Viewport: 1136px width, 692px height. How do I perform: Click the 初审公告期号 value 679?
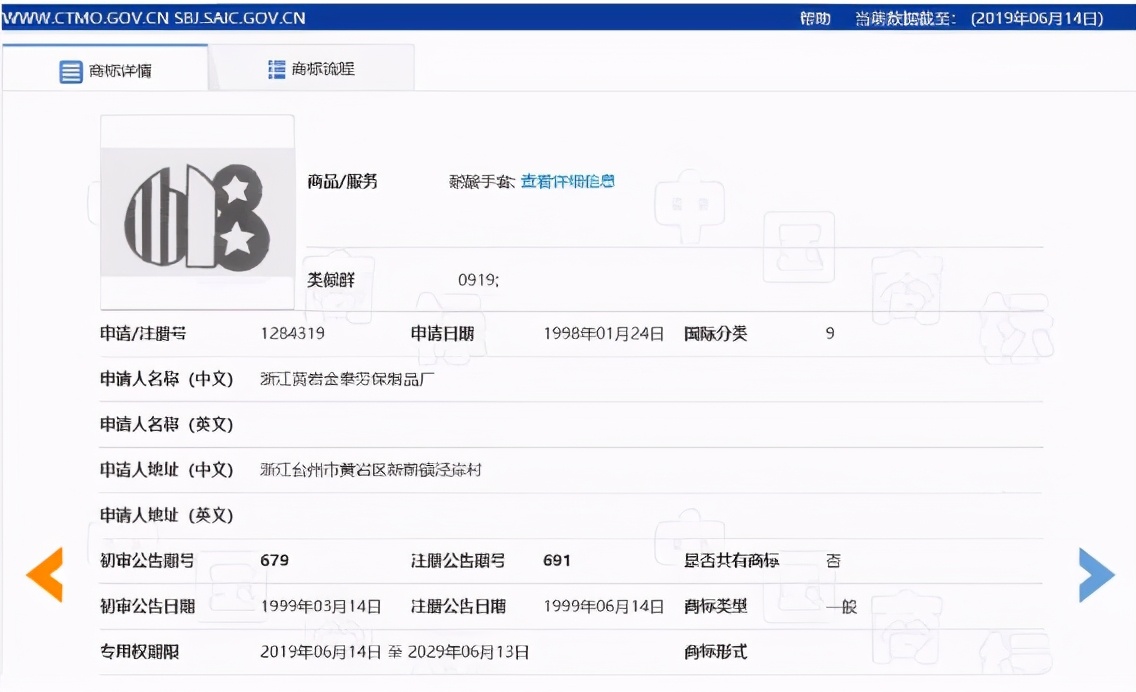[x=272, y=561]
